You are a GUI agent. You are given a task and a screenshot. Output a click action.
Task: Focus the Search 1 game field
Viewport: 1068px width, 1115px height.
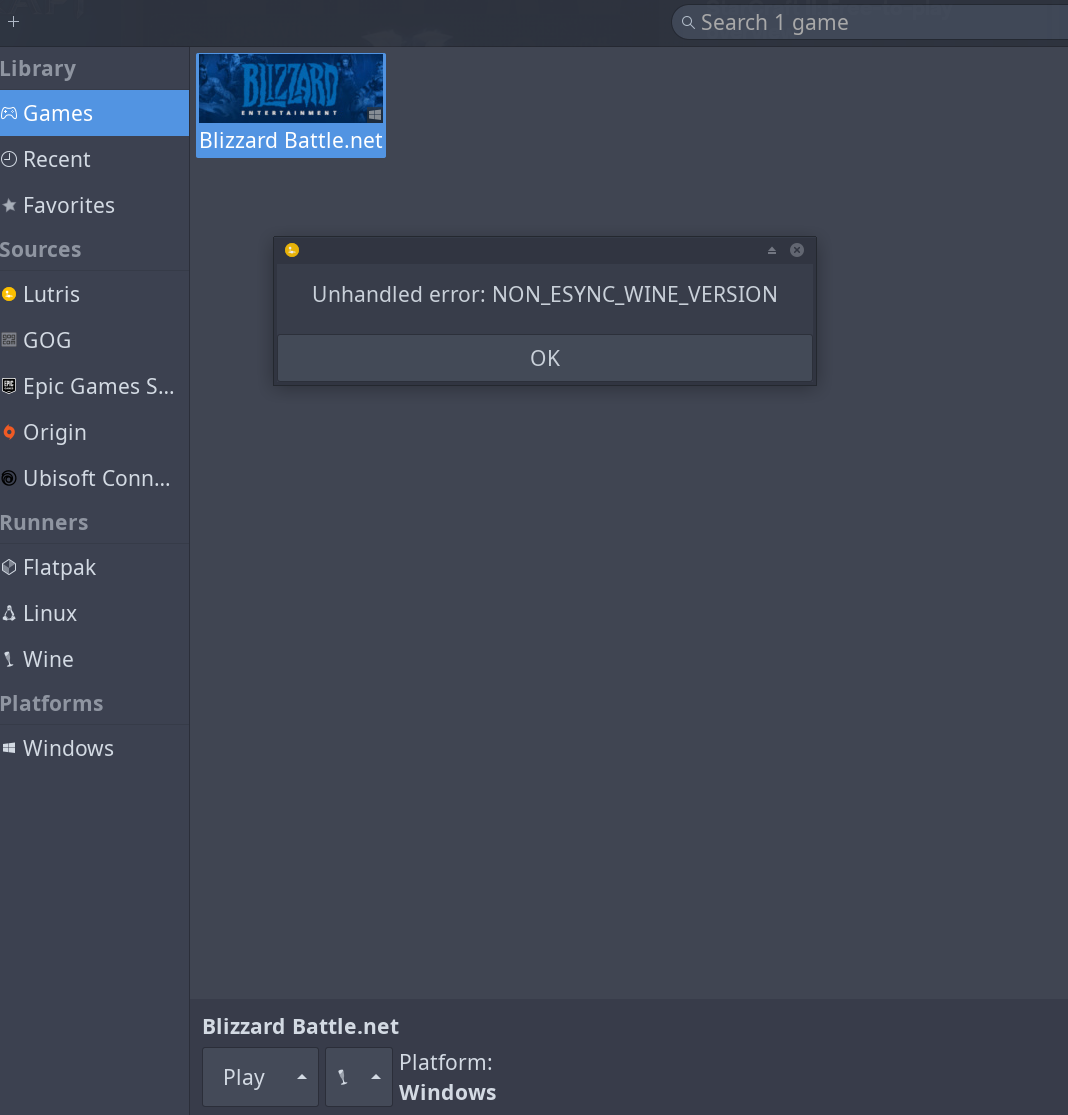(x=869, y=23)
